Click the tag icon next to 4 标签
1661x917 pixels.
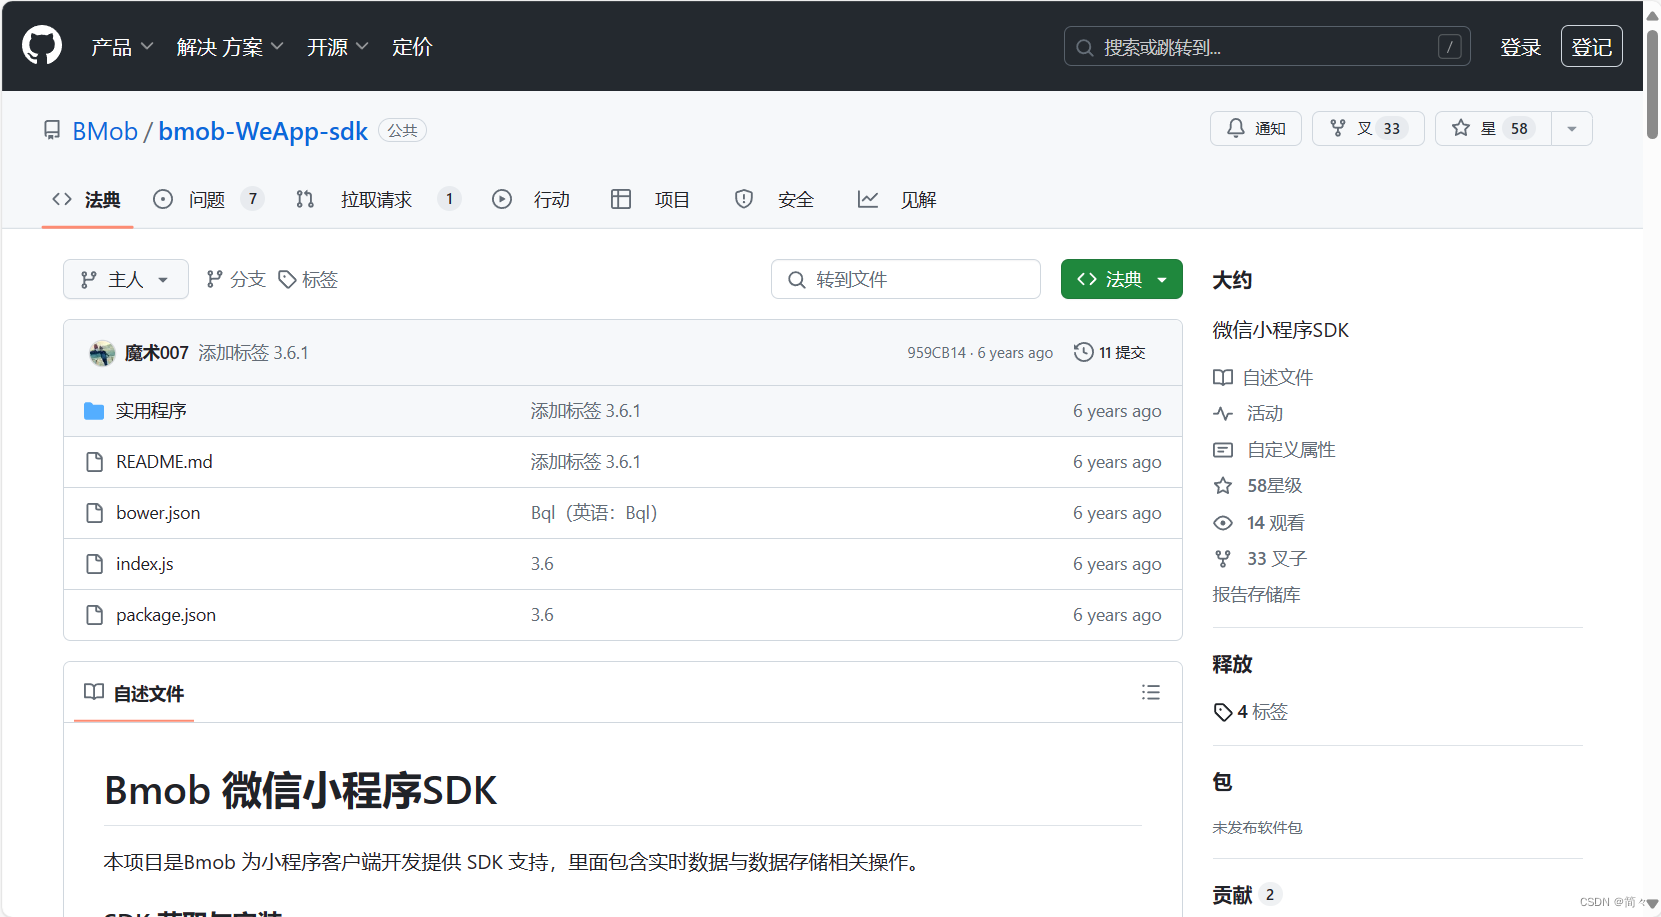(x=1222, y=712)
